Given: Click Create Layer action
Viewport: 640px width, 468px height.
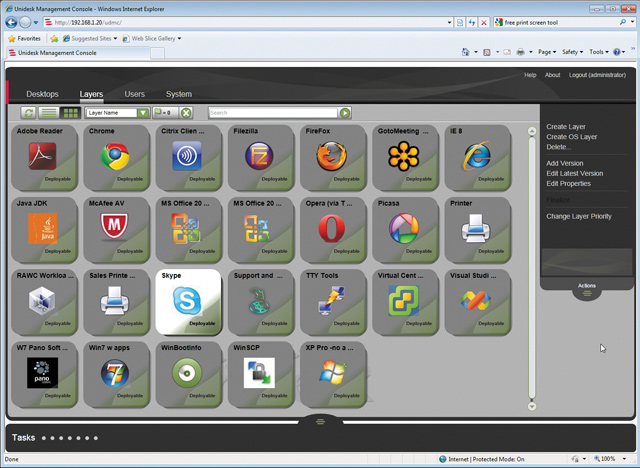Looking at the screenshot, I should click(566, 126).
